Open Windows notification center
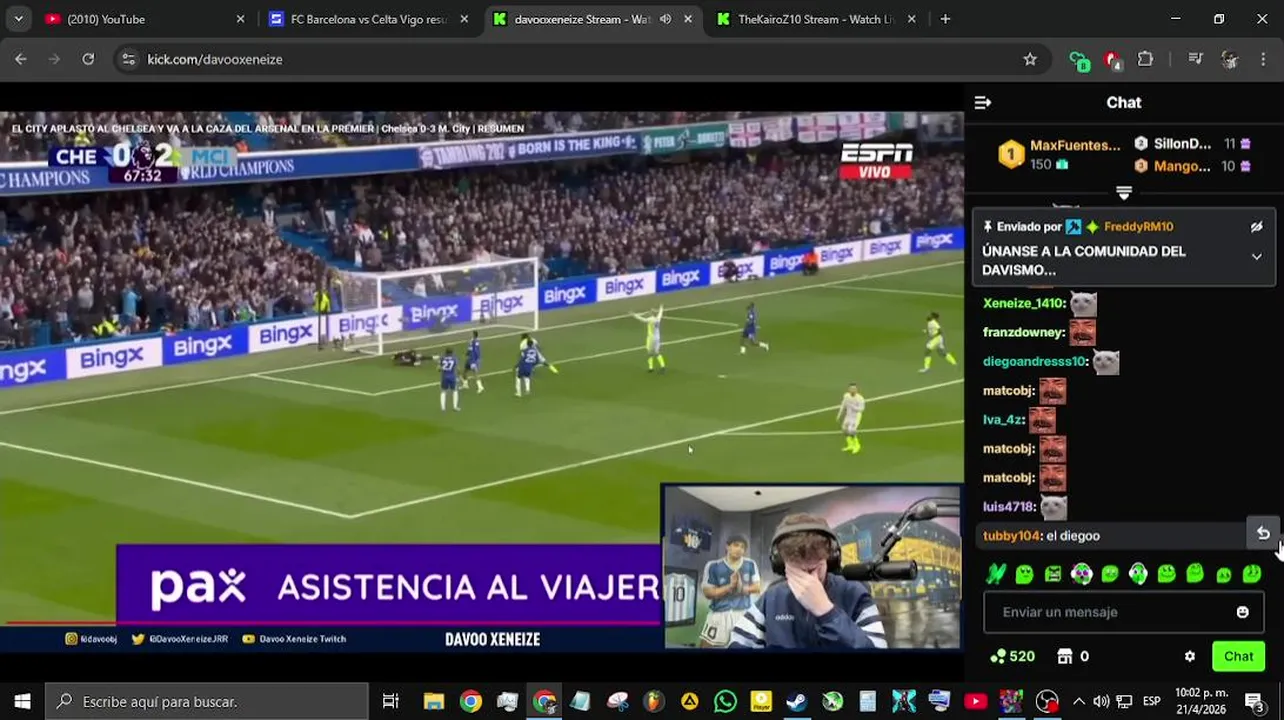The height and width of the screenshot is (720, 1284). tap(1255, 701)
